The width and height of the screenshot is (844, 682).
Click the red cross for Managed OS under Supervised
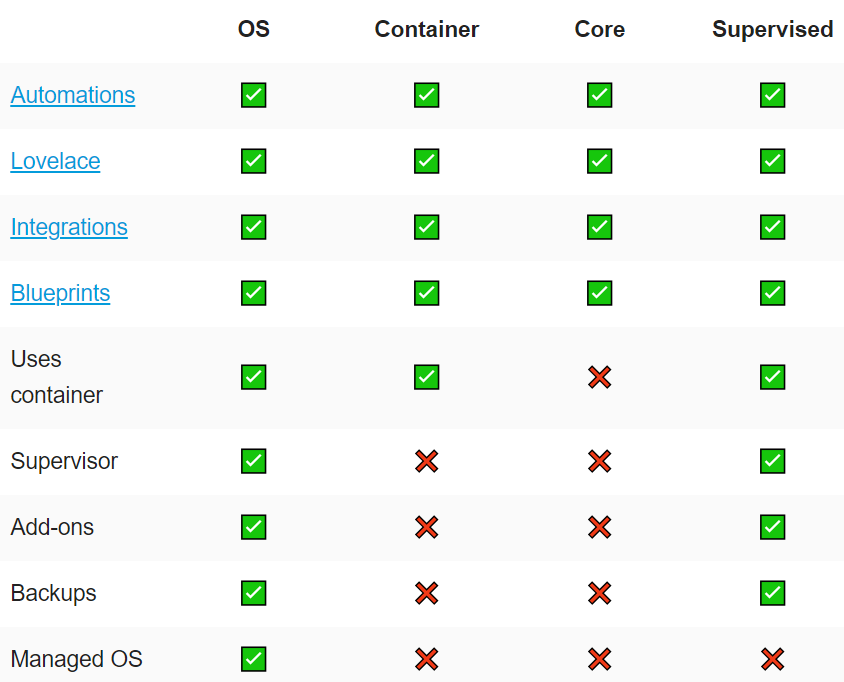coord(772,659)
